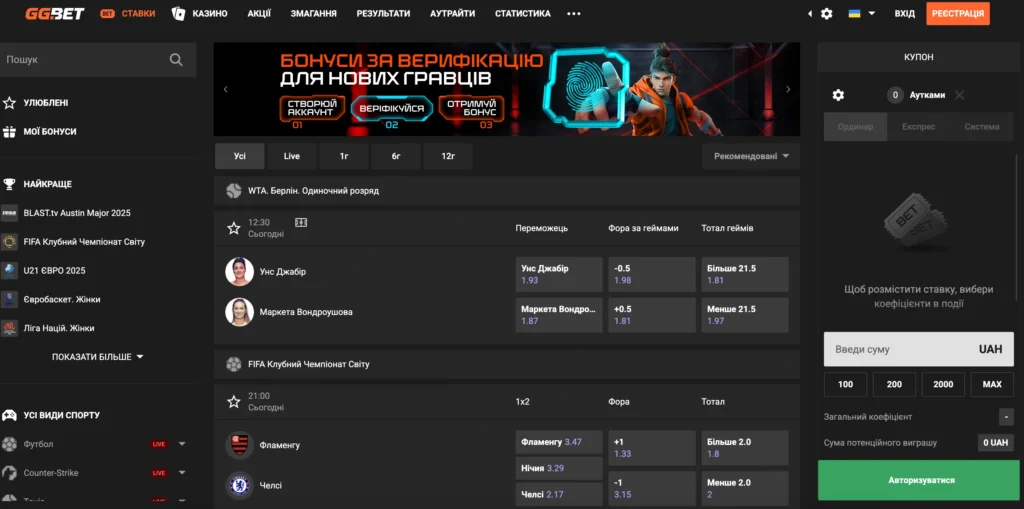Click the Челсі team crest
Screen dimensions: 1024x509
[x=239, y=485]
